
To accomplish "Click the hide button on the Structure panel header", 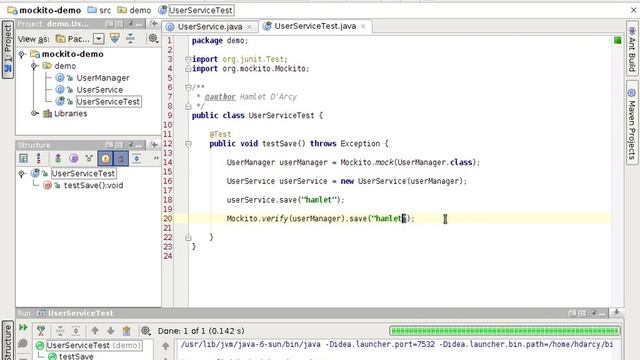I will (155, 145).
